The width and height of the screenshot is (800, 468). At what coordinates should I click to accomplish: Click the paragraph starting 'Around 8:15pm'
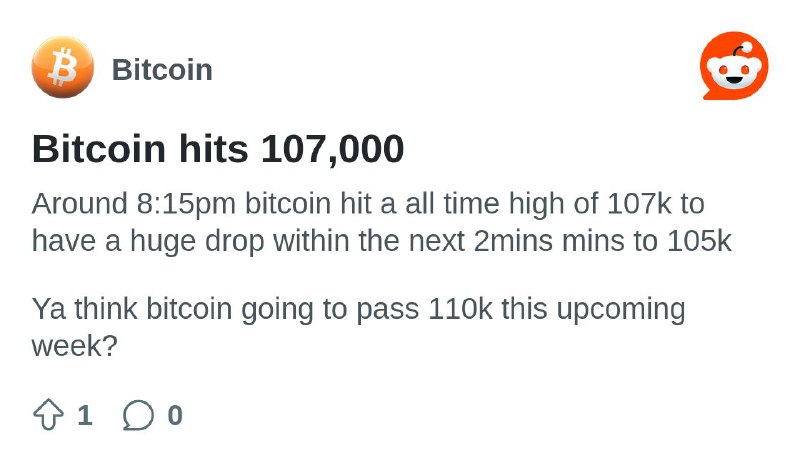(382, 222)
